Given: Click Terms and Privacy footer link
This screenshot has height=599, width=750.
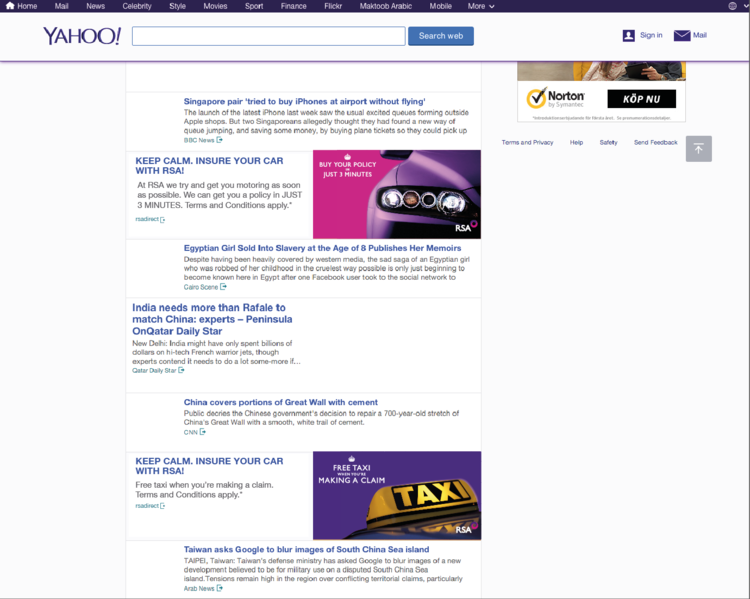Looking at the screenshot, I should (527, 143).
